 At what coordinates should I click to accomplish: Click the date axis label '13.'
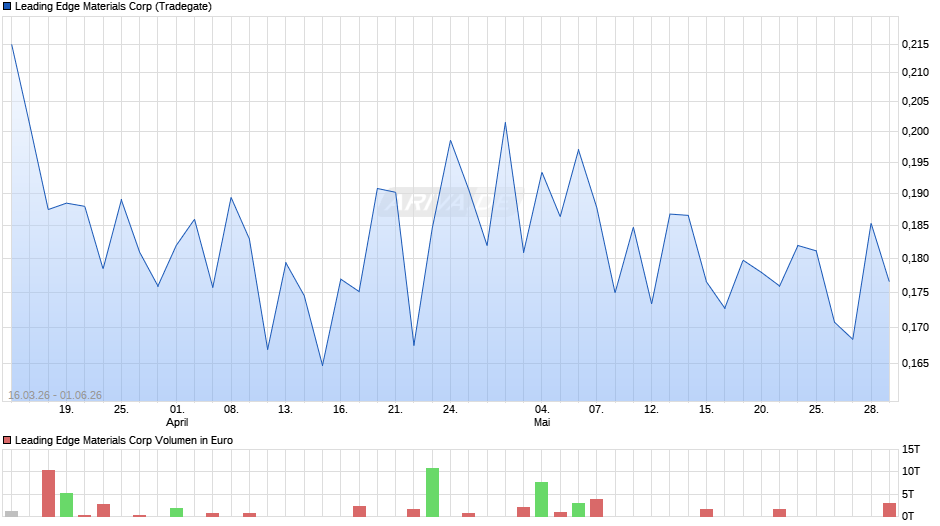[x=285, y=410]
